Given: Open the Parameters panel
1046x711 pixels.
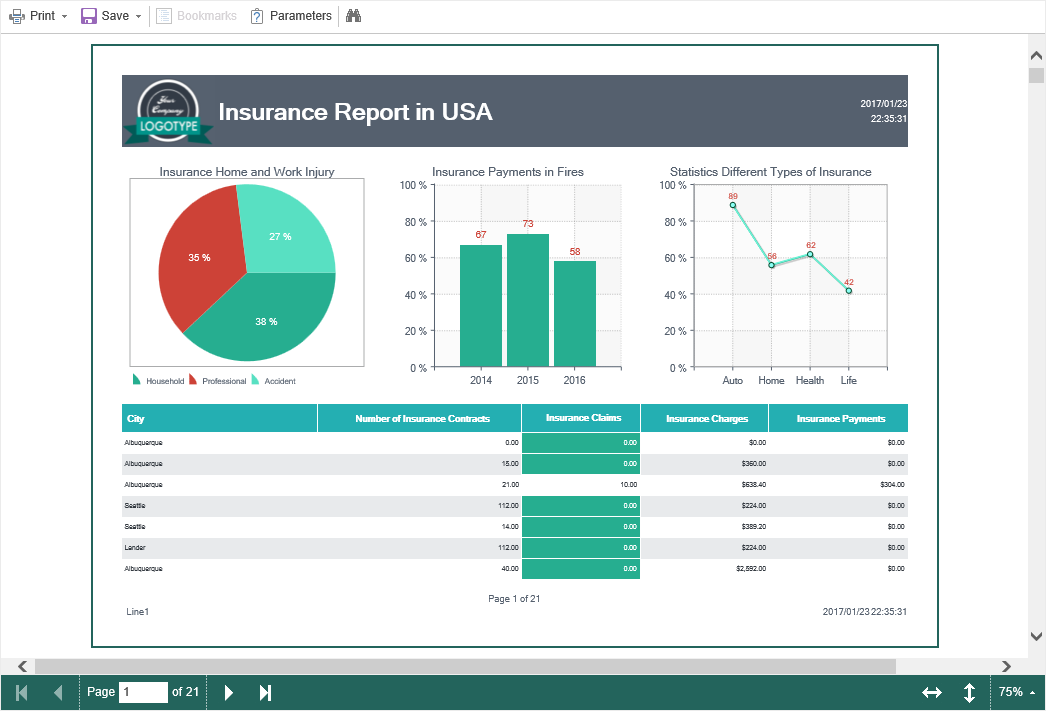Looking at the screenshot, I should tap(291, 16).
